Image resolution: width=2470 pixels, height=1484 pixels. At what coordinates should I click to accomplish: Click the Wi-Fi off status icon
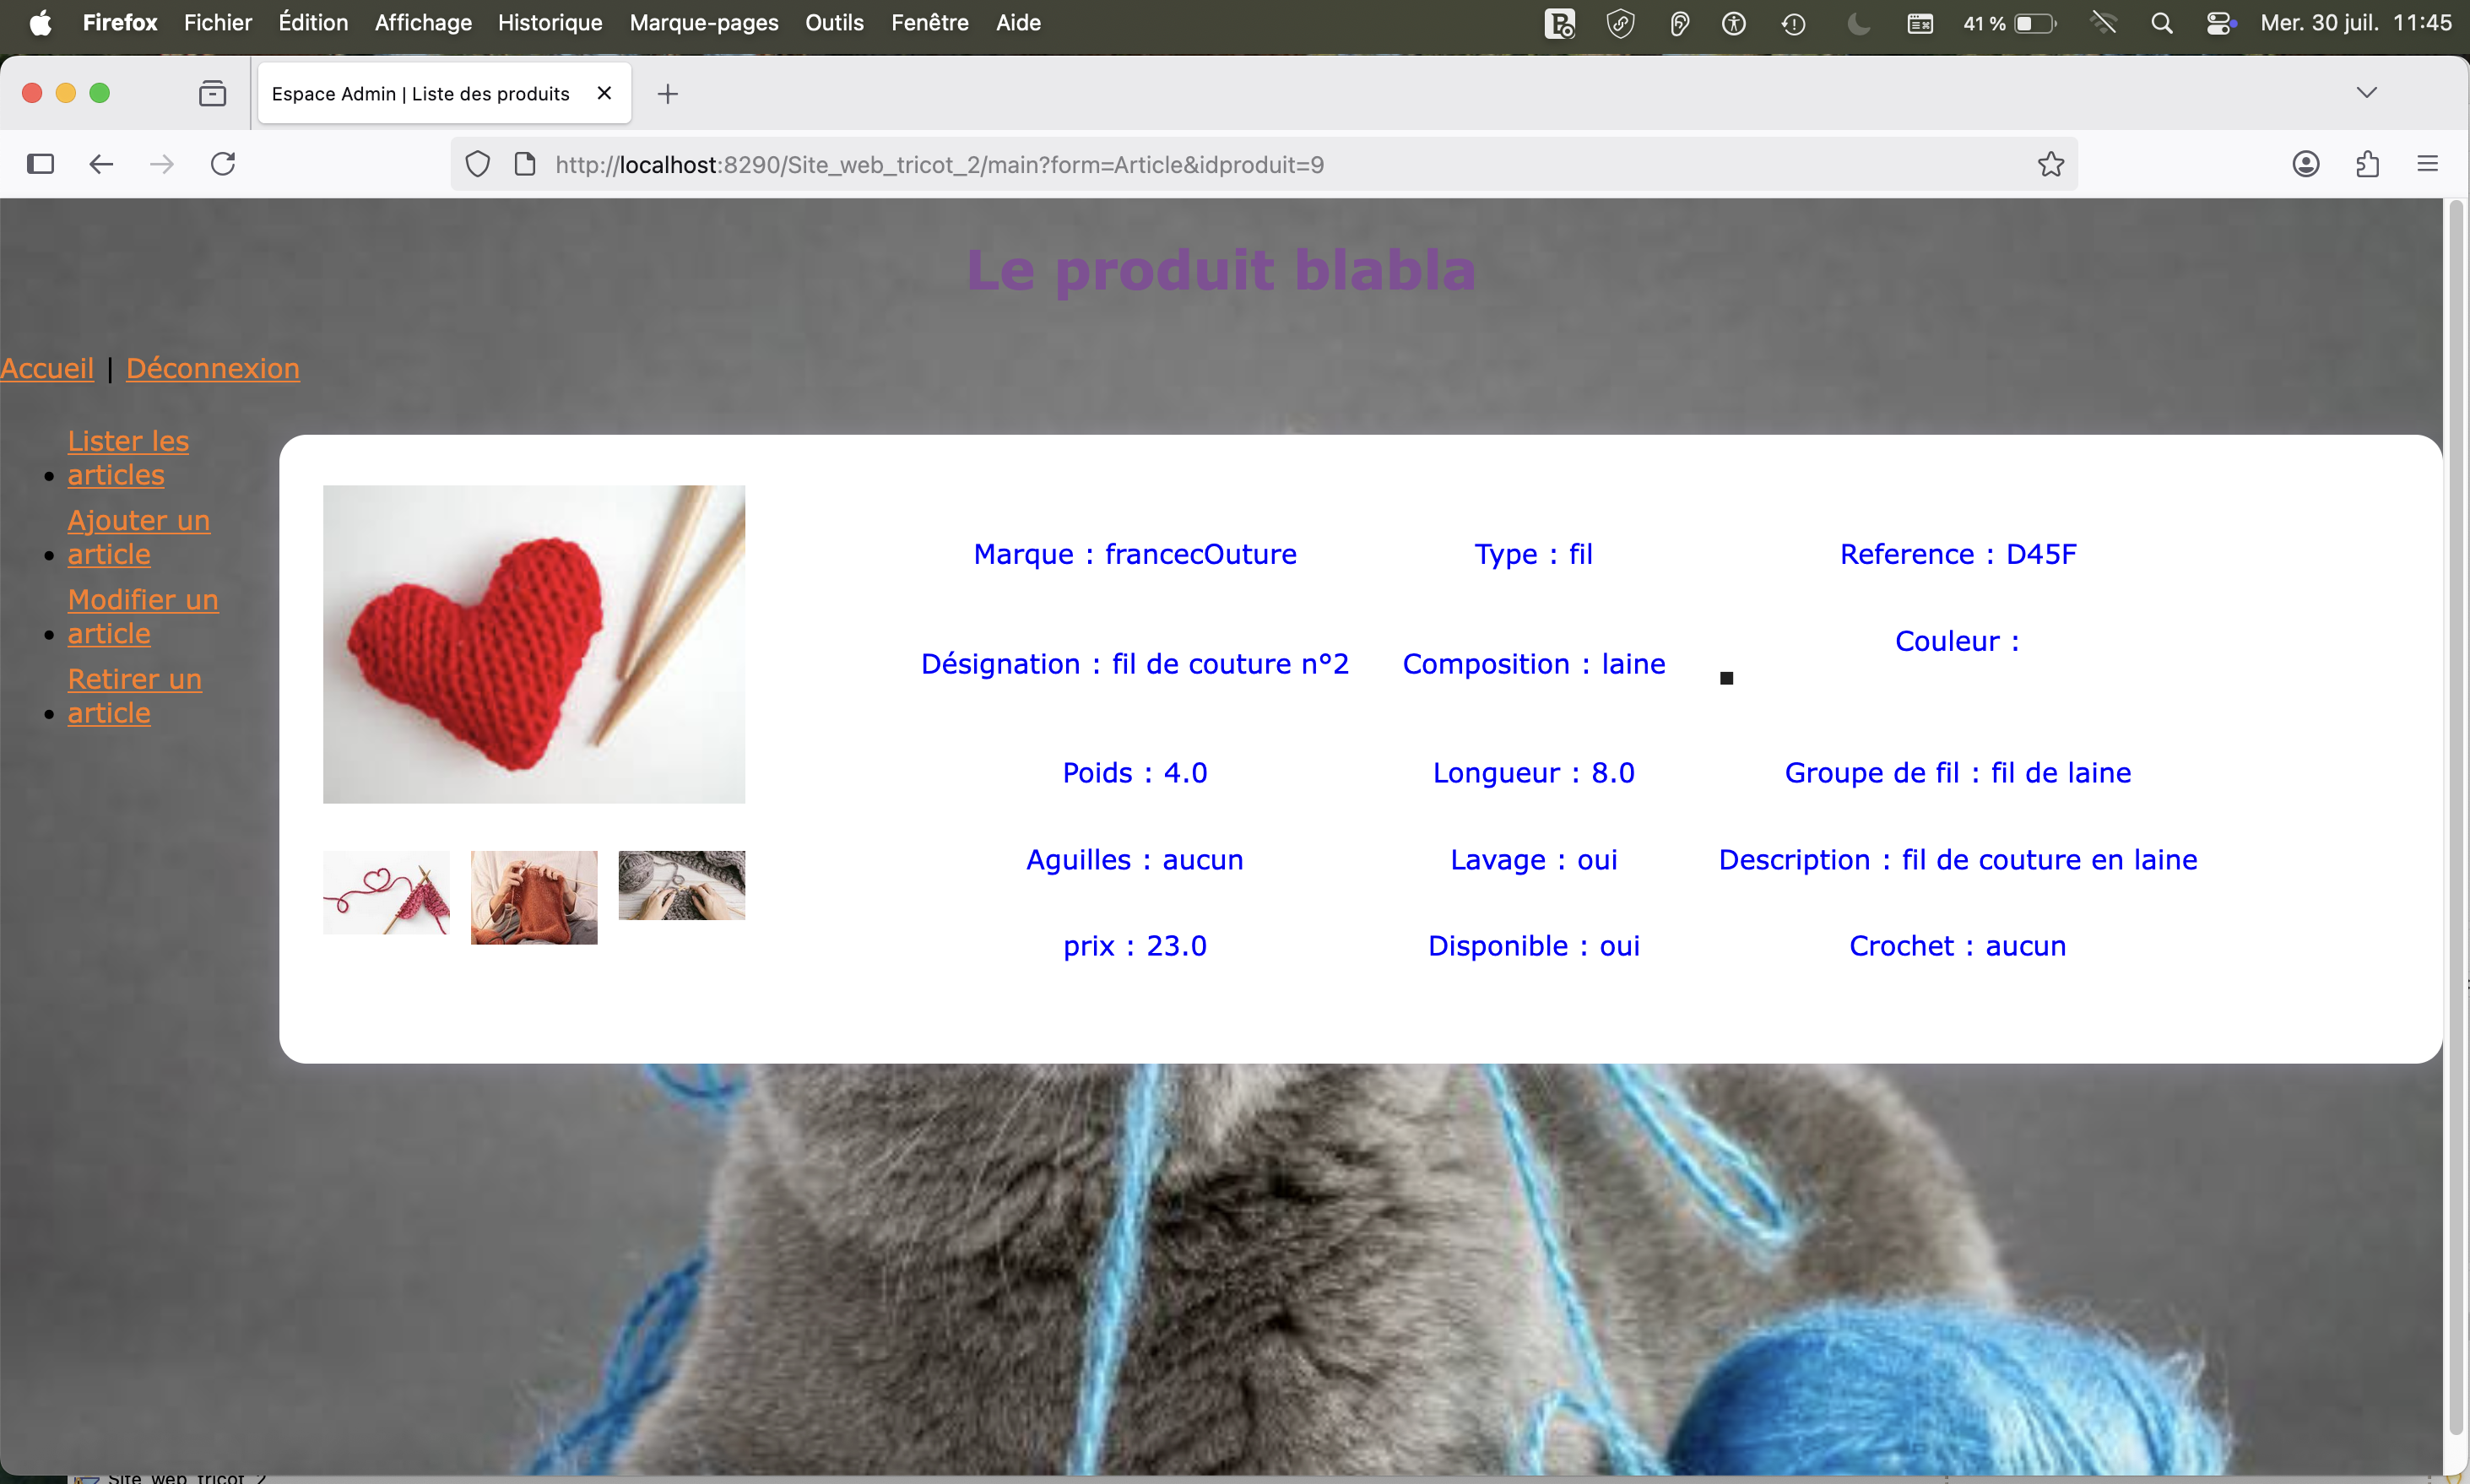tap(2103, 22)
